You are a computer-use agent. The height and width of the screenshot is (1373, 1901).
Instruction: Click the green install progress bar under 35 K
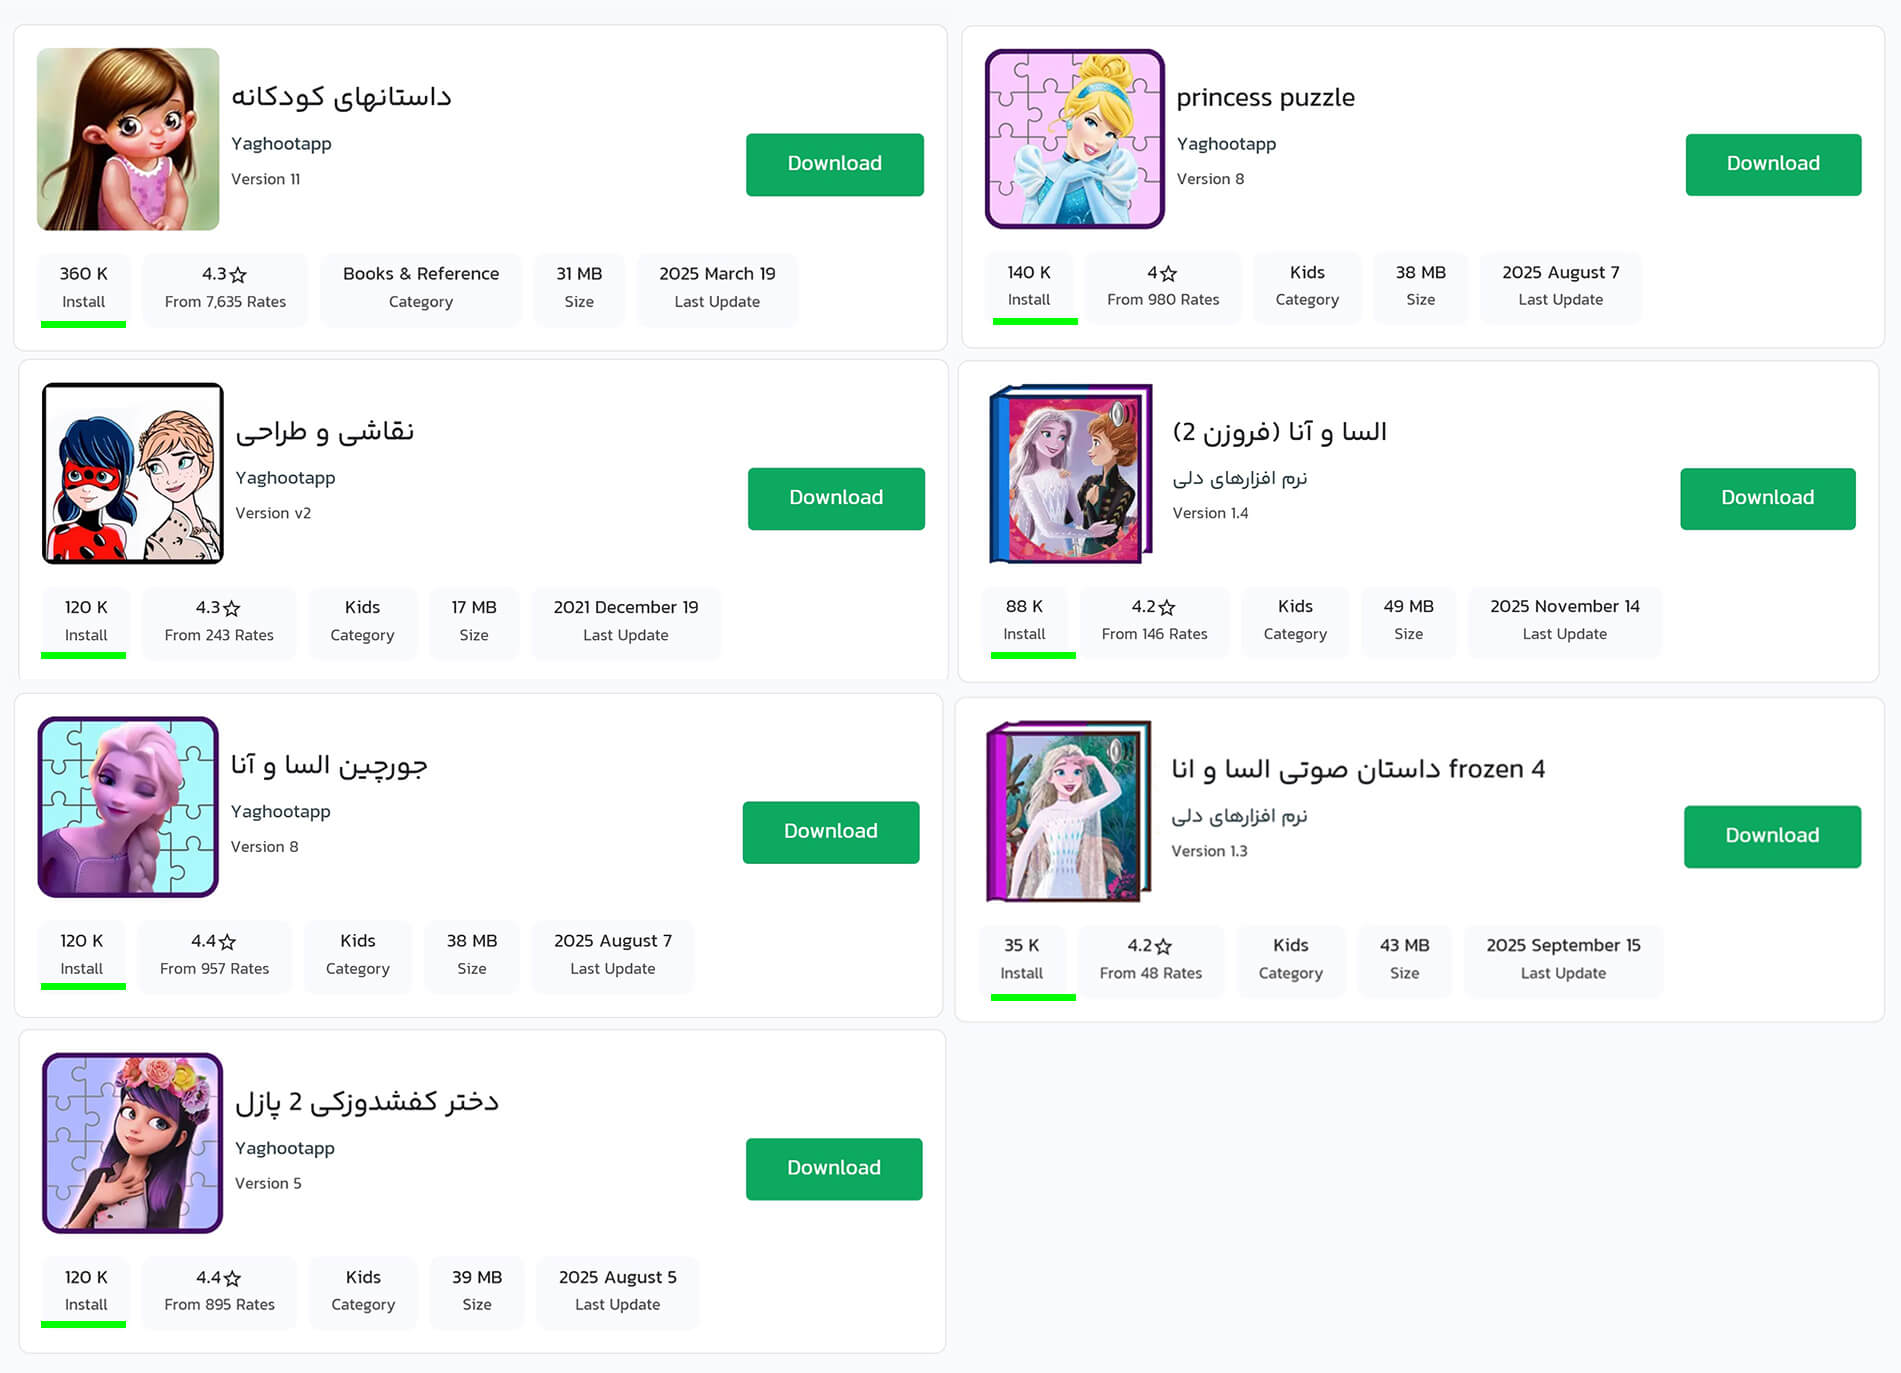[1031, 996]
